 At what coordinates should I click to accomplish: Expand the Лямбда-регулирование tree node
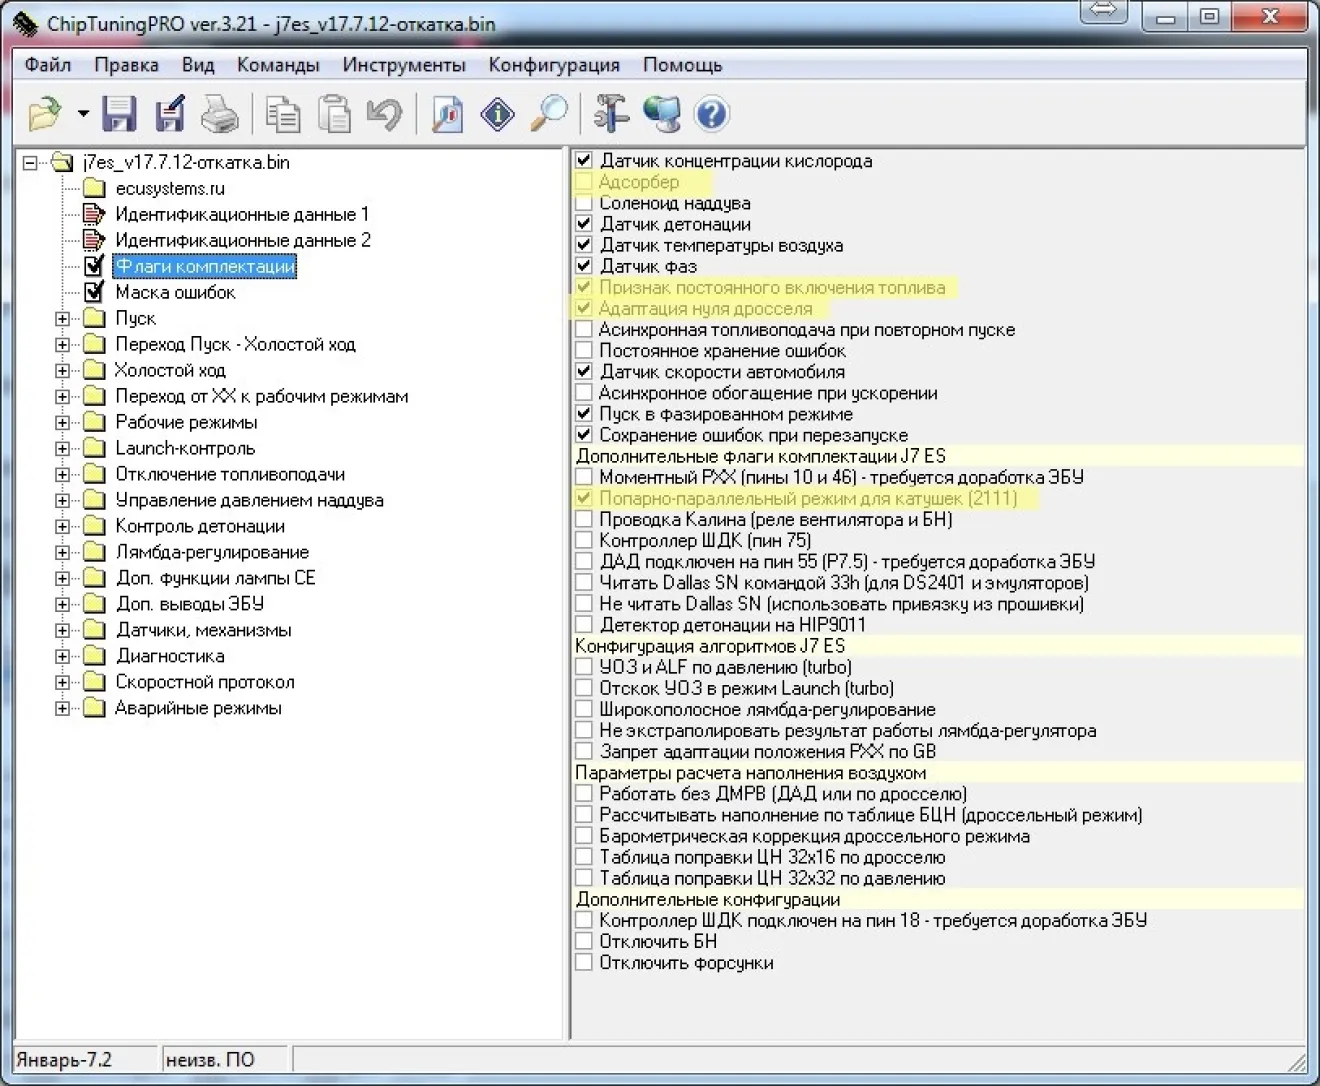point(62,552)
